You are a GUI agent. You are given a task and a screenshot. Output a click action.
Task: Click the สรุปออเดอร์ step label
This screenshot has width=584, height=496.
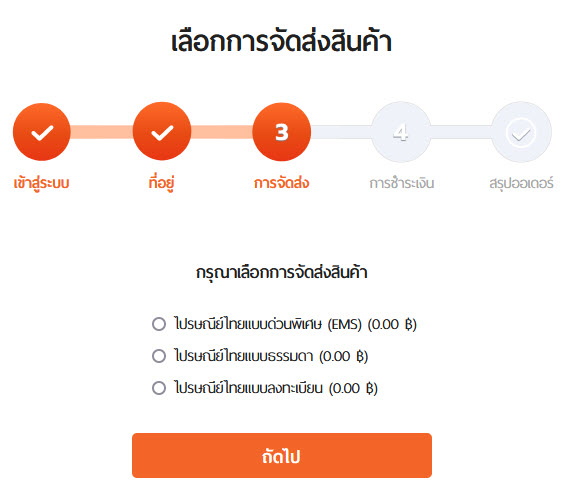pyautogui.click(x=521, y=184)
